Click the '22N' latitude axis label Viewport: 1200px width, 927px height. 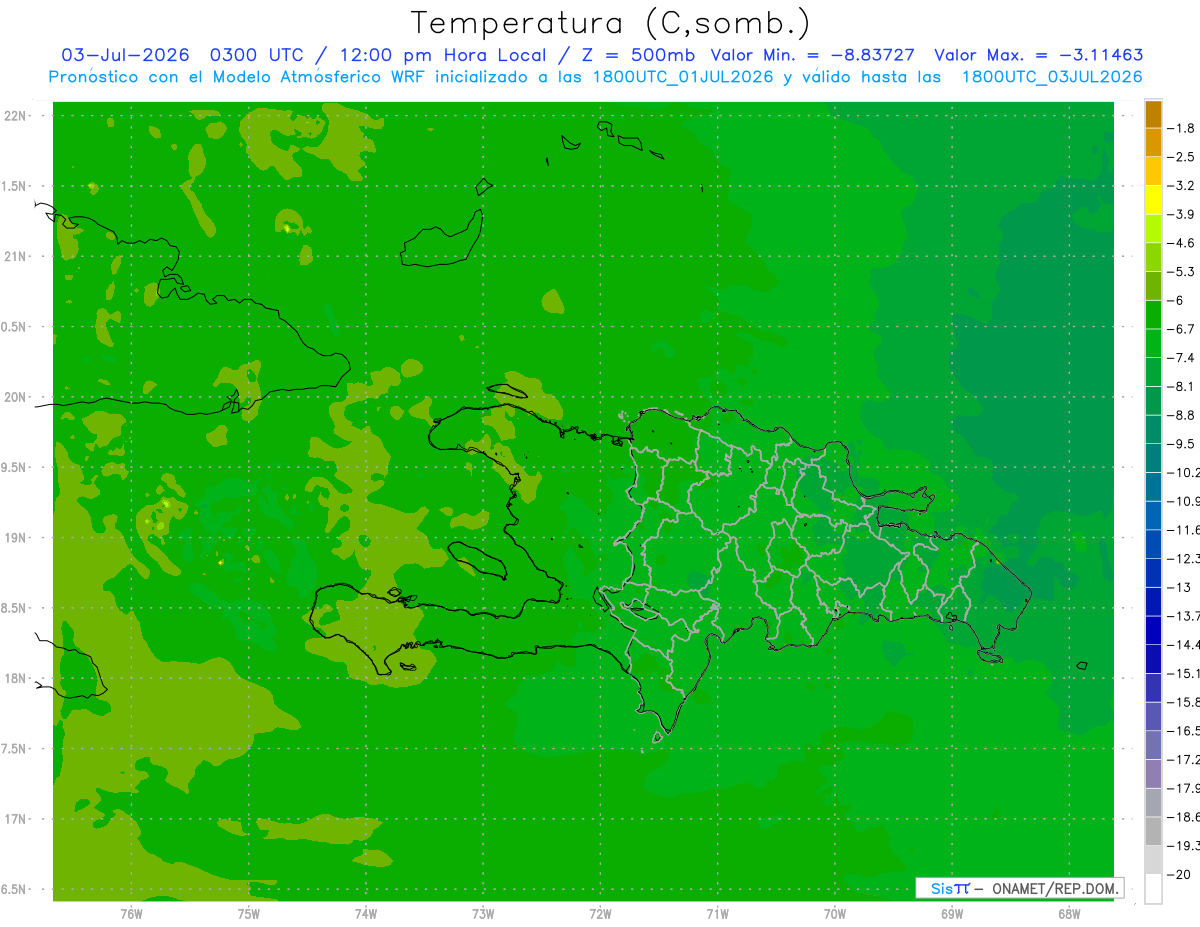click(15, 116)
